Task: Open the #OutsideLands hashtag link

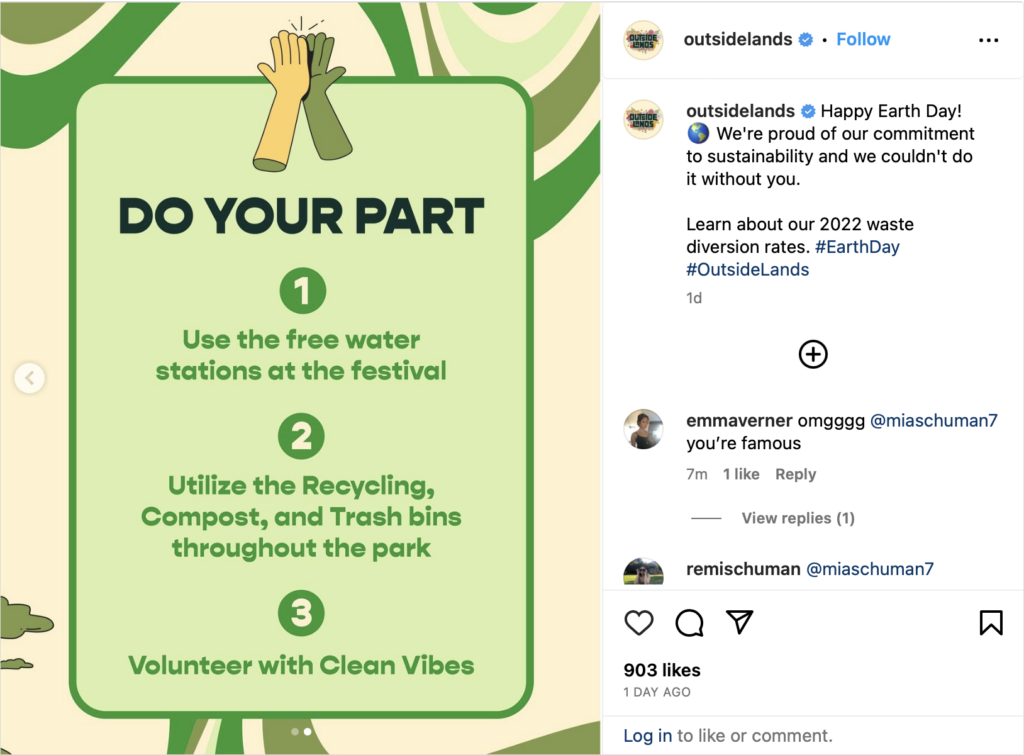Action: 747,270
